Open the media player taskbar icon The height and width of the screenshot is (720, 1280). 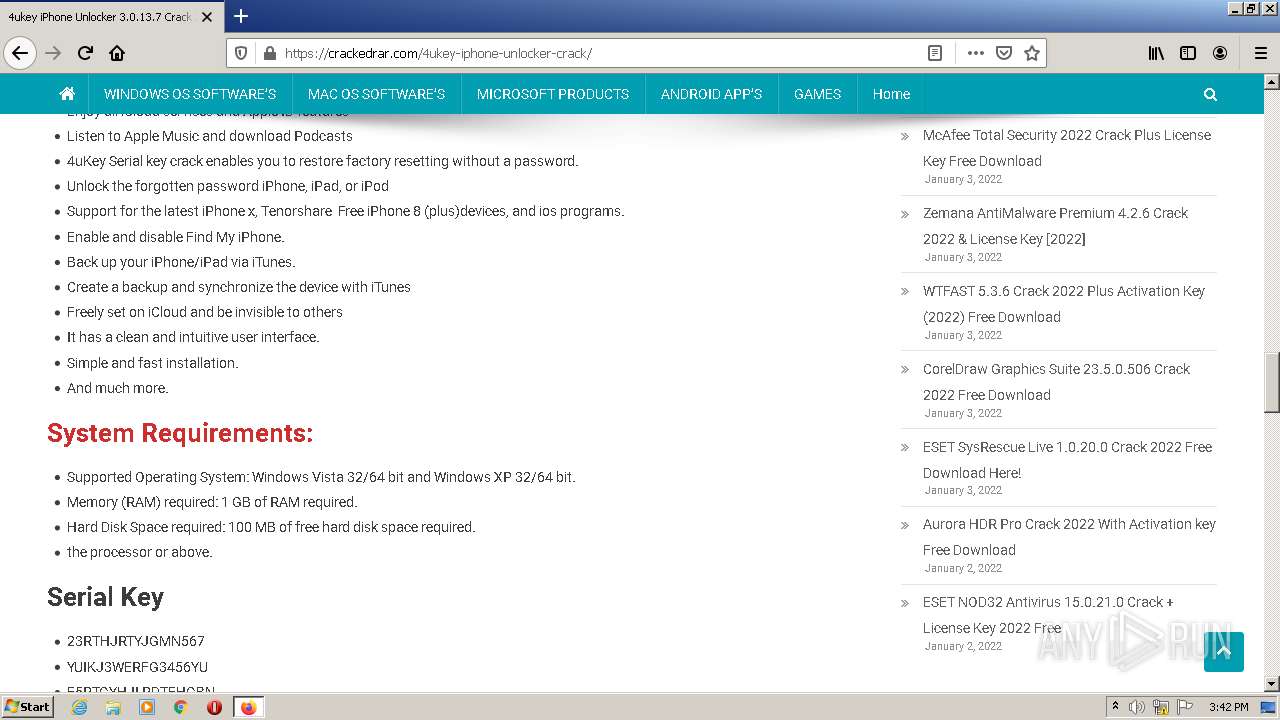[x=147, y=707]
